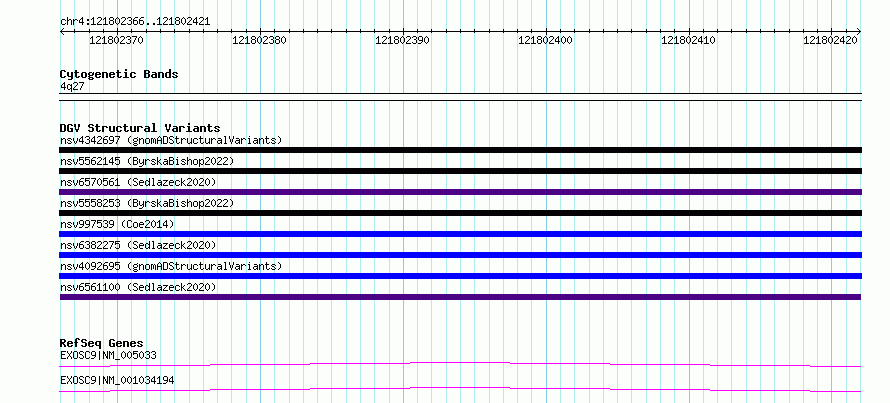The width and height of the screenshot is (890, 403).
Task: Select the purple bar under nsv6570561
Action: pyautogui.click(x=460, y=192)
